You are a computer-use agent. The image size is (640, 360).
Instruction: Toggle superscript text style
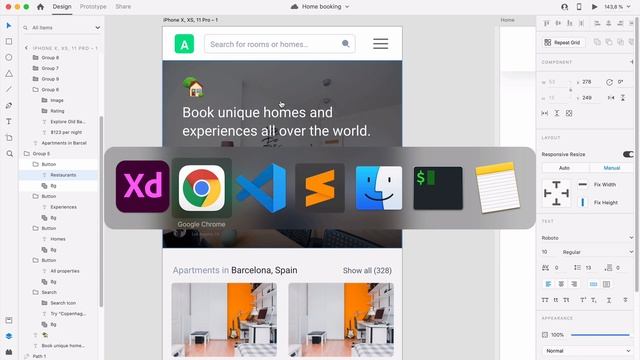click(582, 300)
